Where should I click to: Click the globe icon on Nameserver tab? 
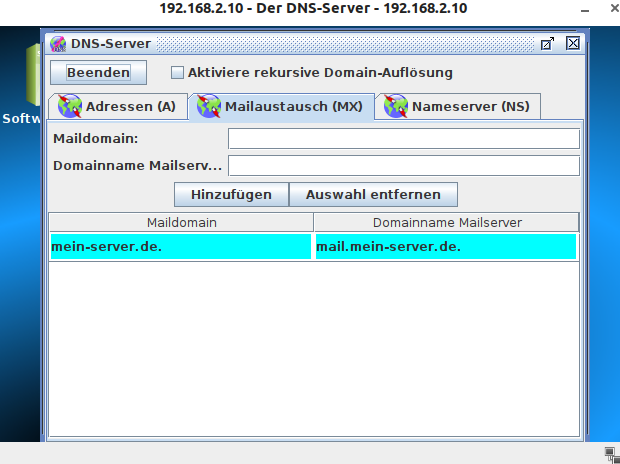click(396, 106)
